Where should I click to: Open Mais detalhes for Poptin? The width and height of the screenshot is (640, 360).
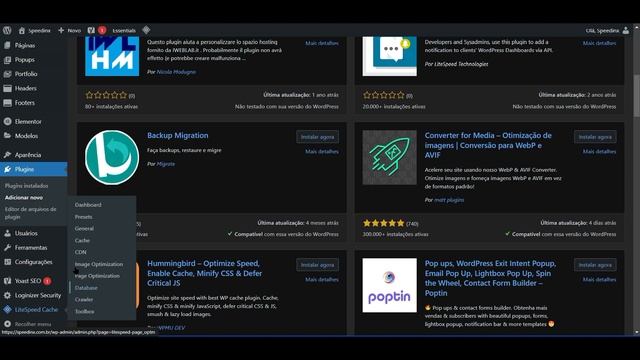[x=599, y=280]
